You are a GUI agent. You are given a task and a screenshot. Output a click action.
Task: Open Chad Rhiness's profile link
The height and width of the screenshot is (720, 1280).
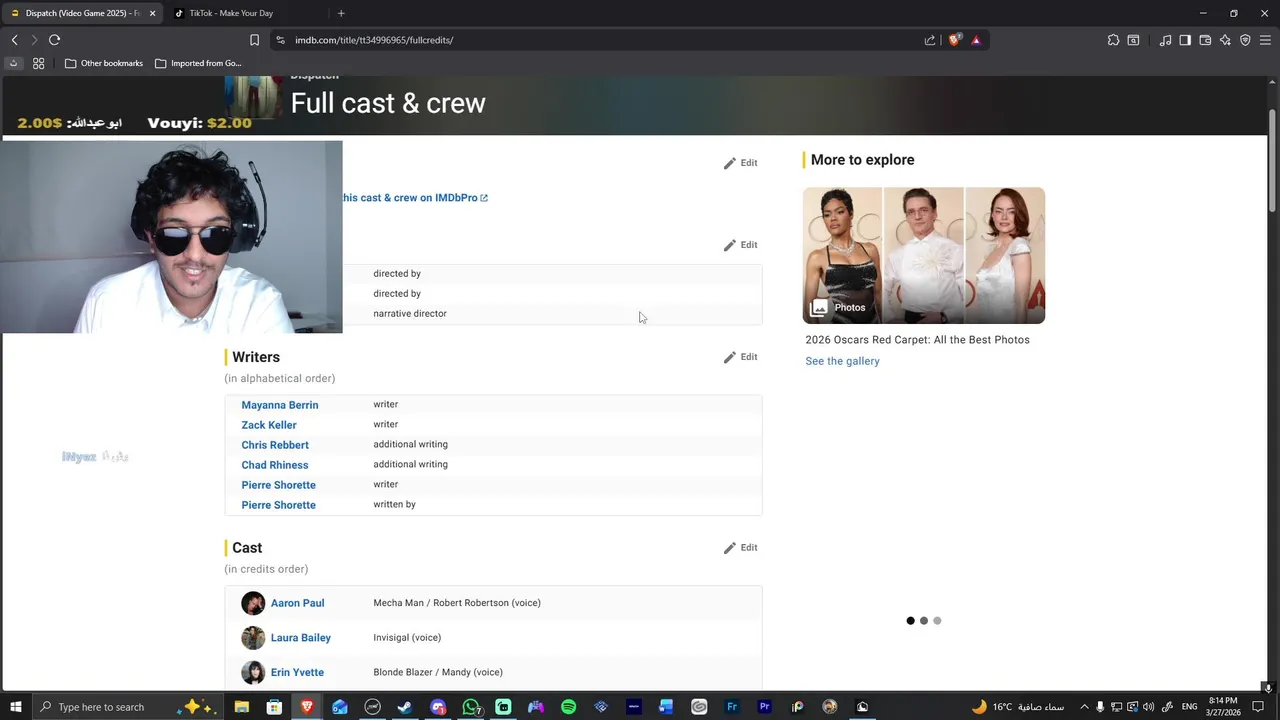275,465
